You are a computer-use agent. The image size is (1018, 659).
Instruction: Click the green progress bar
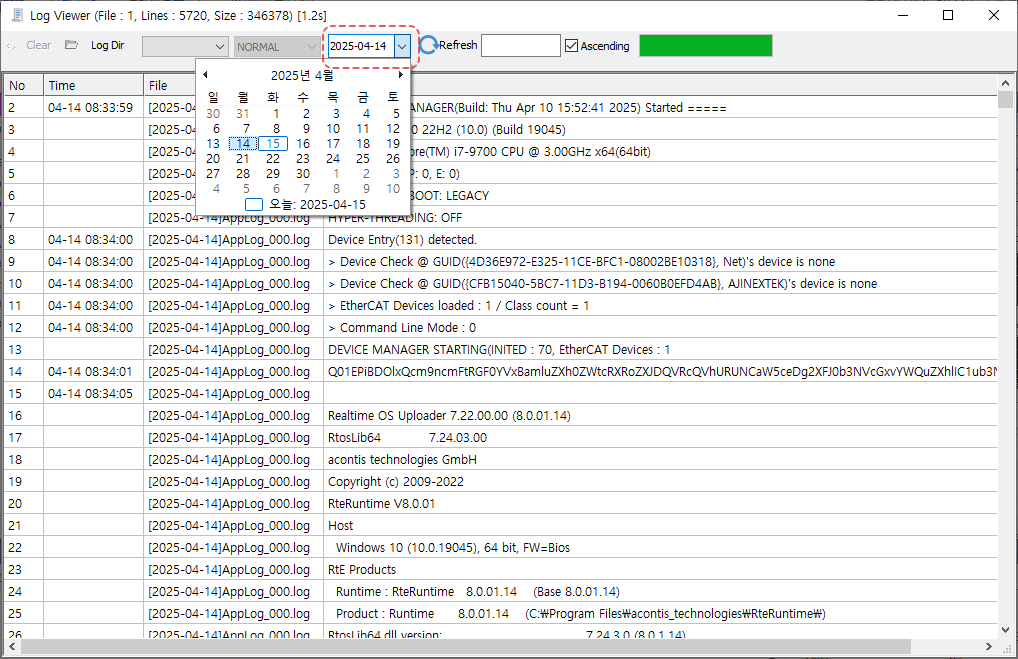click(706, 45)
